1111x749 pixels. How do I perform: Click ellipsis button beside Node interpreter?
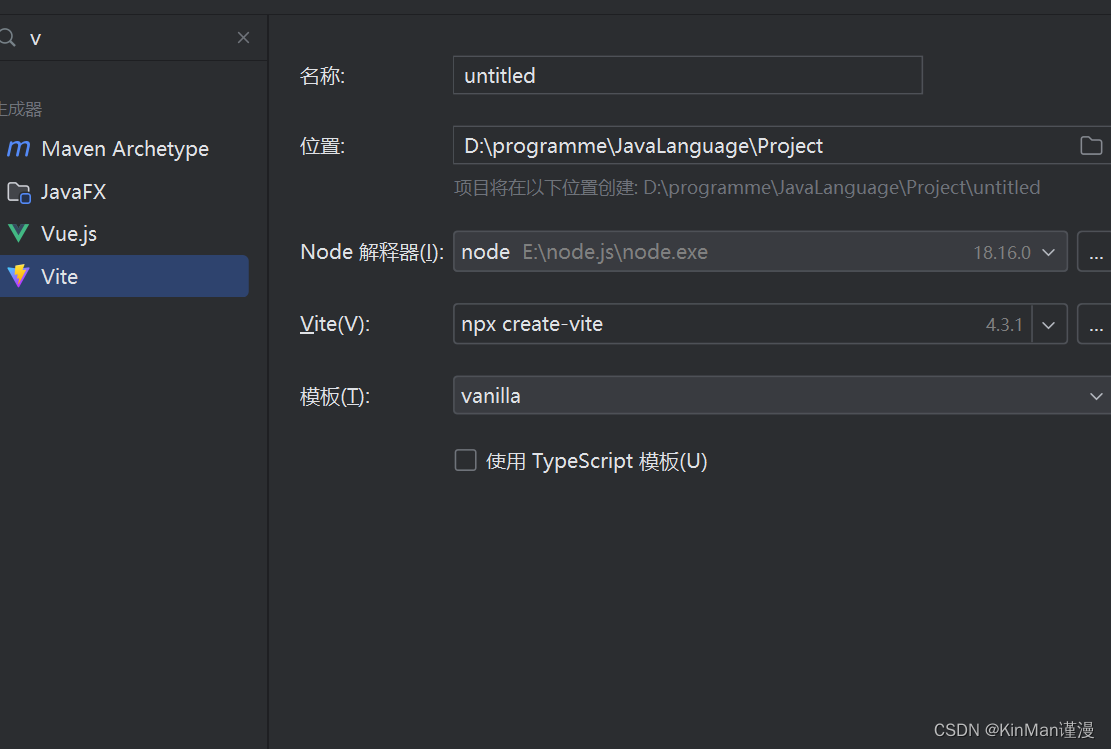1095,252
